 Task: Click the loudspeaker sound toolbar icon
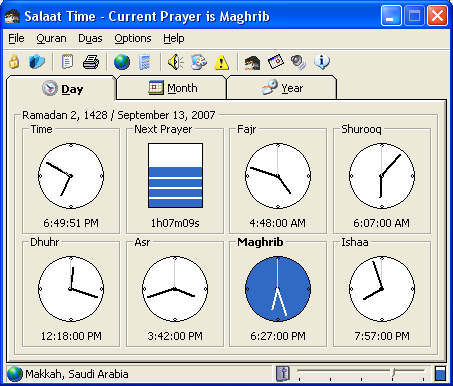176,62
